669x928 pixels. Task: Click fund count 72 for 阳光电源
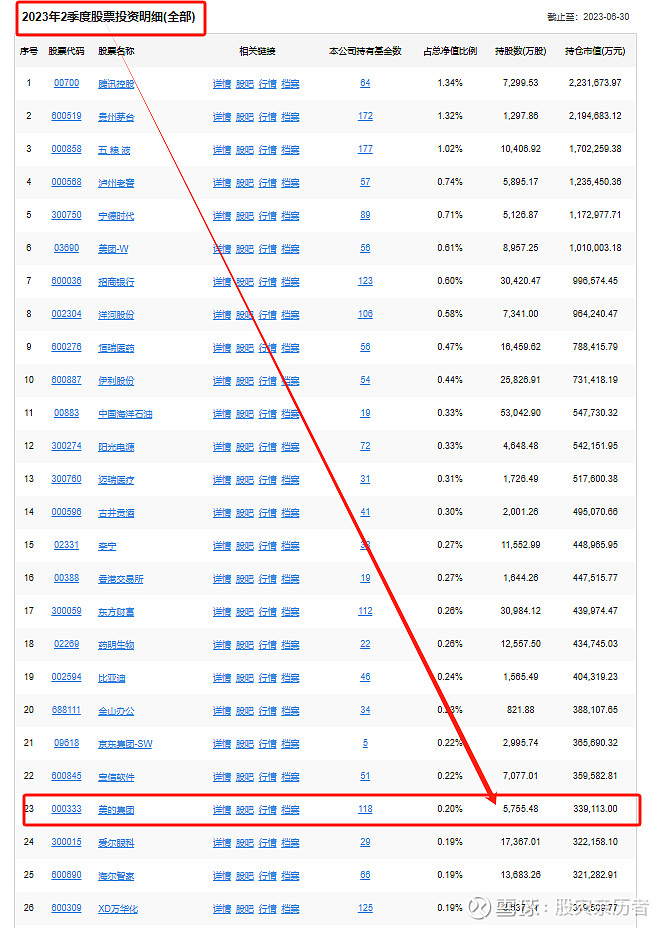(365, 447)
